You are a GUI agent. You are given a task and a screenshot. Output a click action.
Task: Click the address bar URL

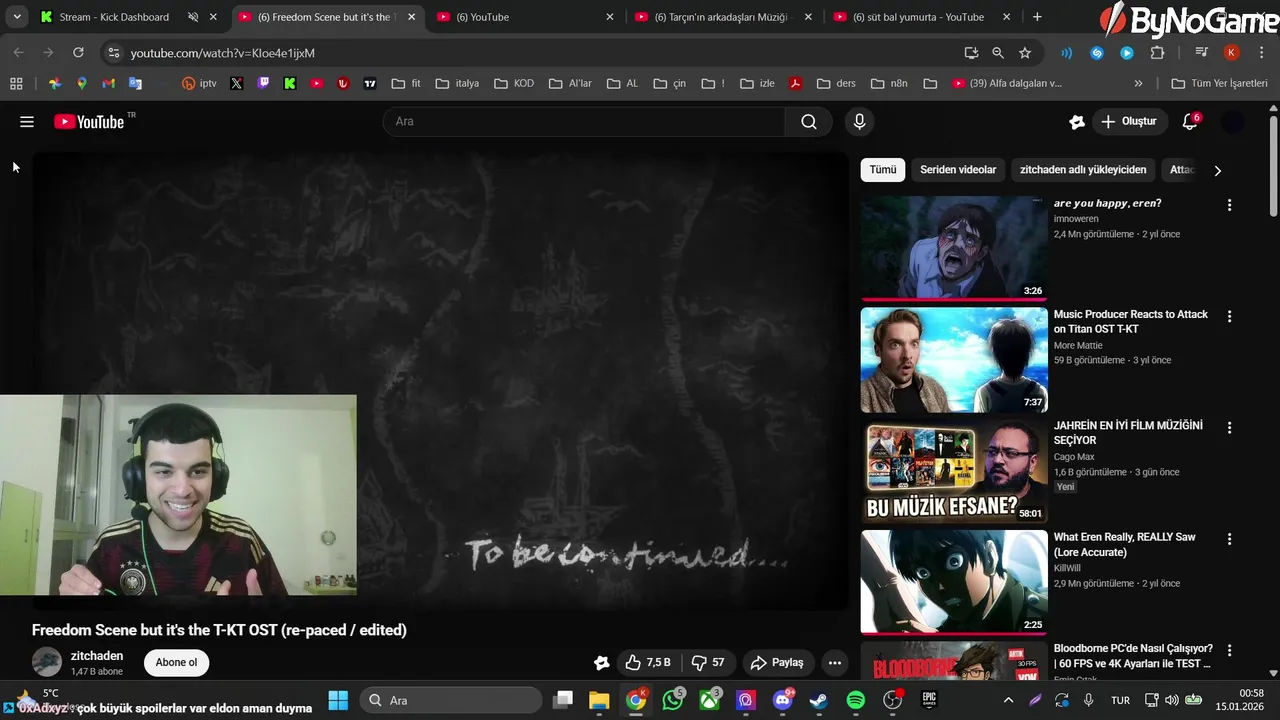pyautogui.click(x=222, y=53)
